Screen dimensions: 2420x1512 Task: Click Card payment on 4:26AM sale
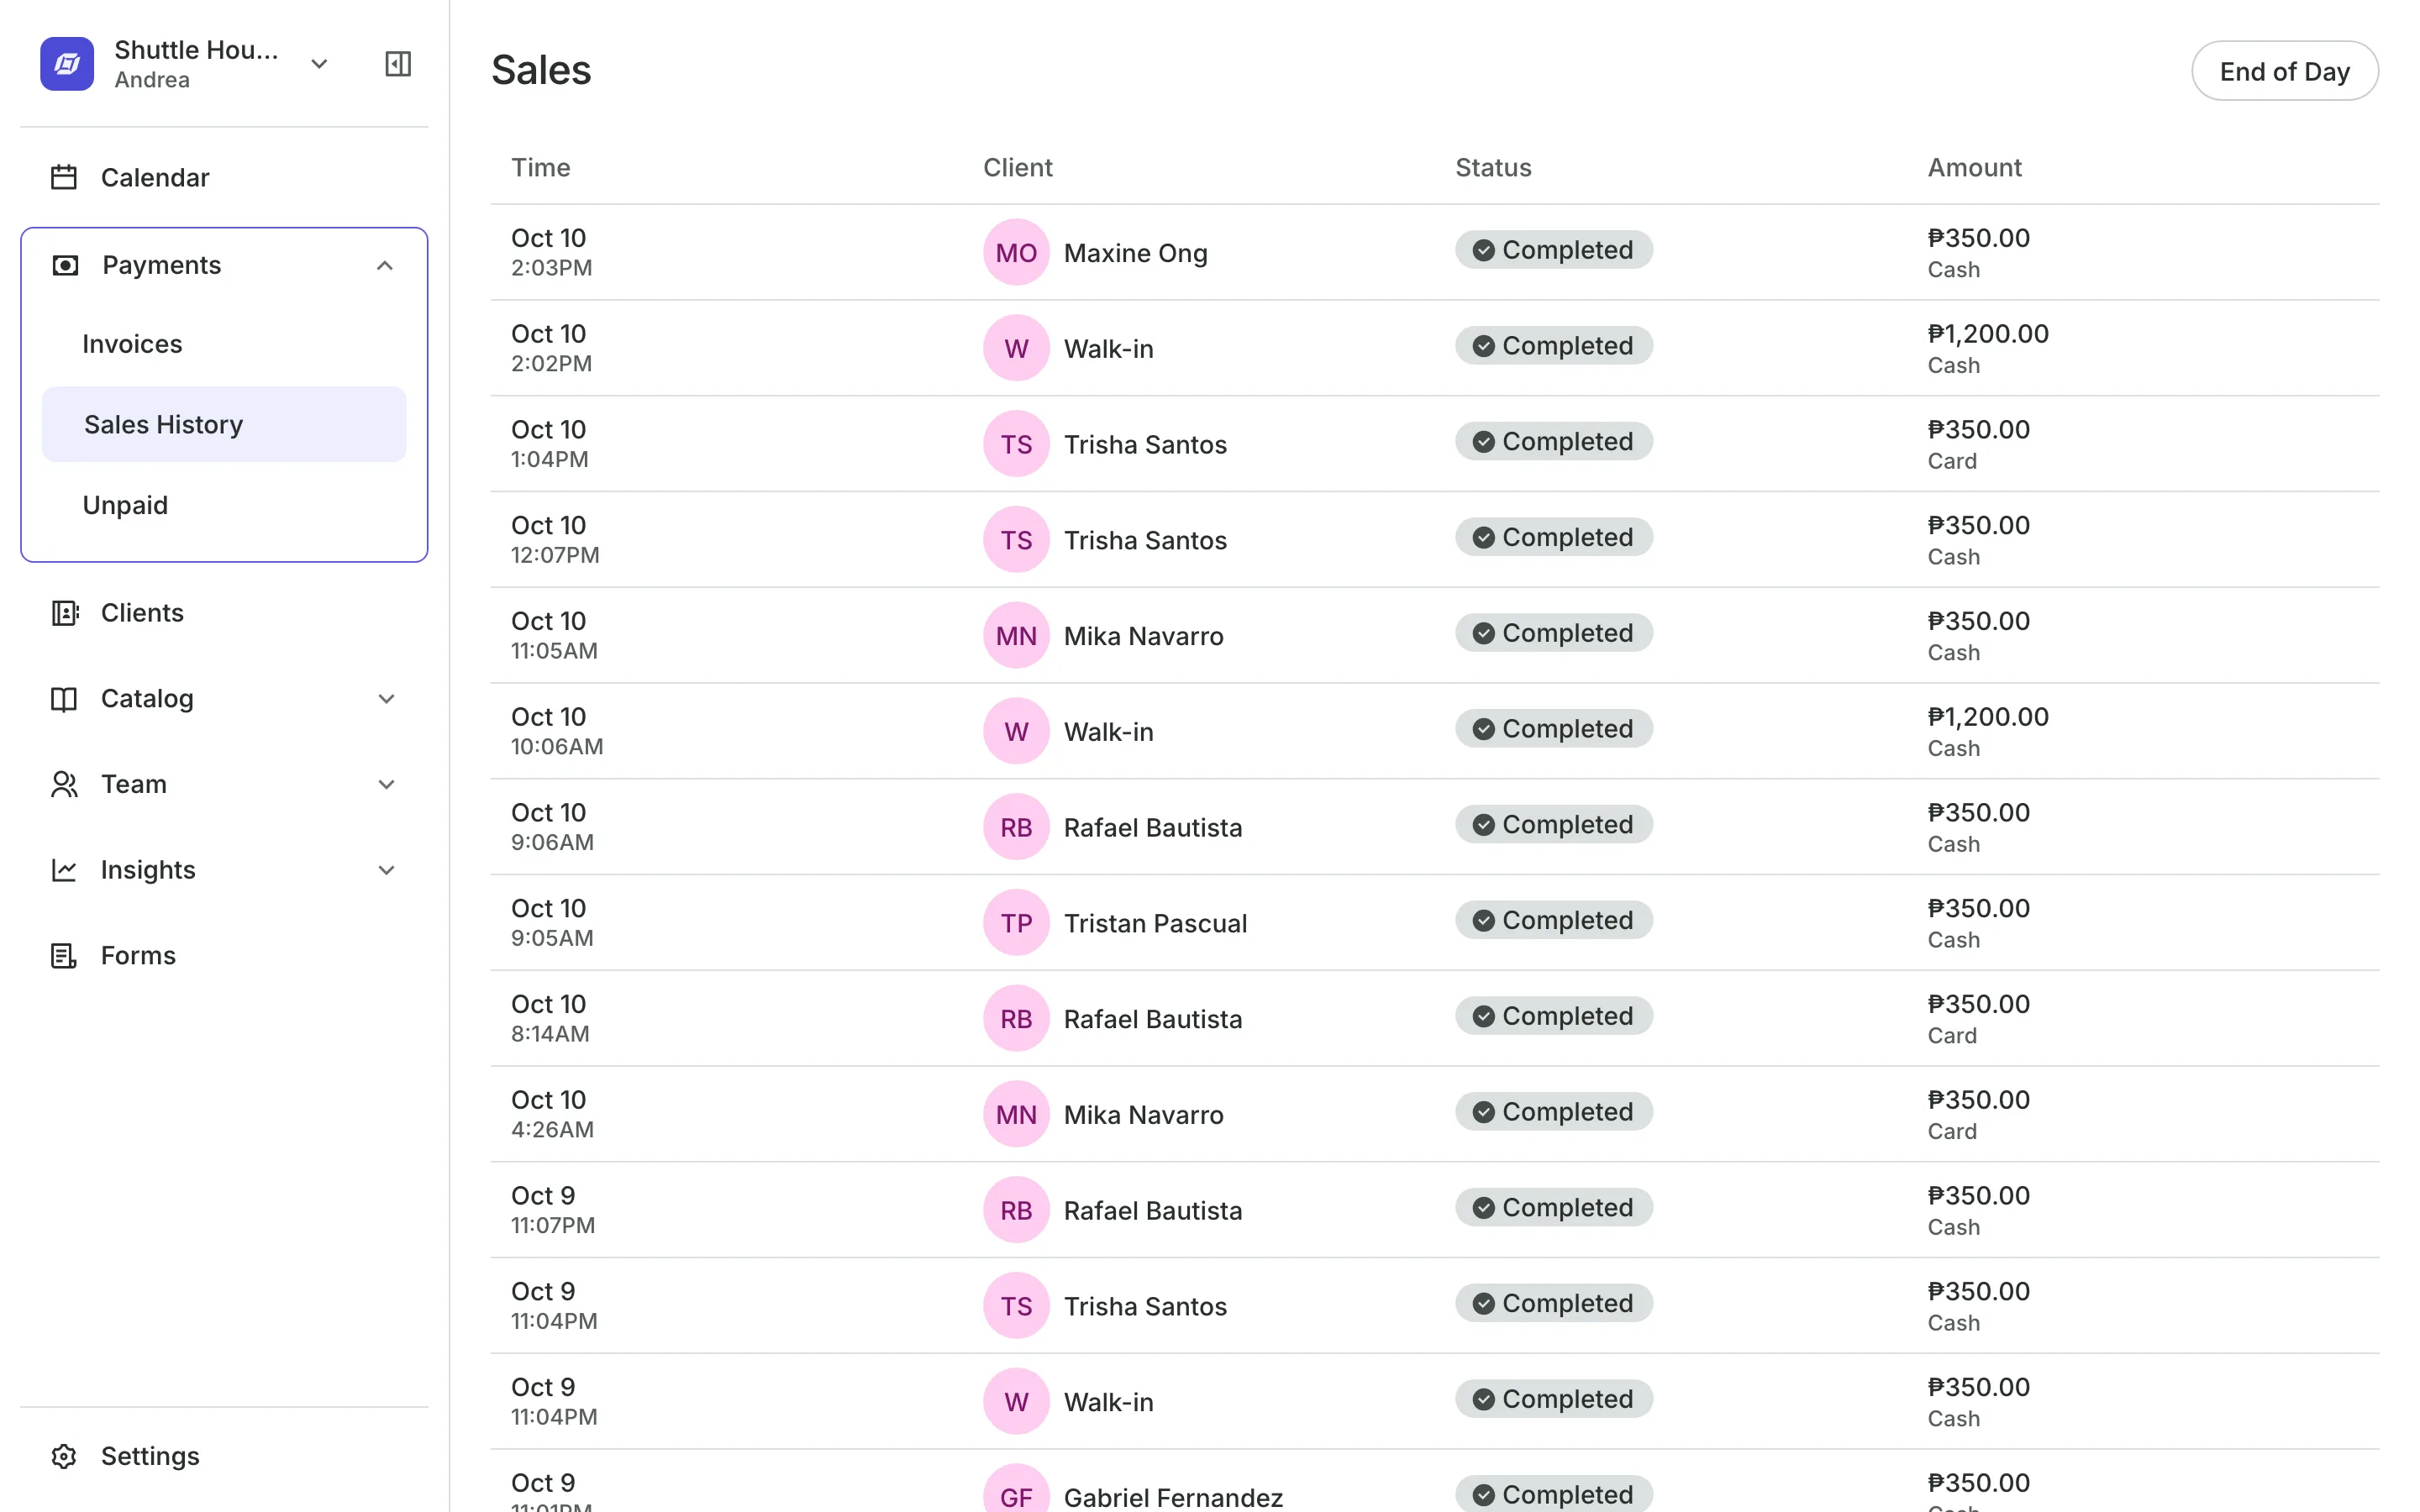click(x=1951, y=1131)
